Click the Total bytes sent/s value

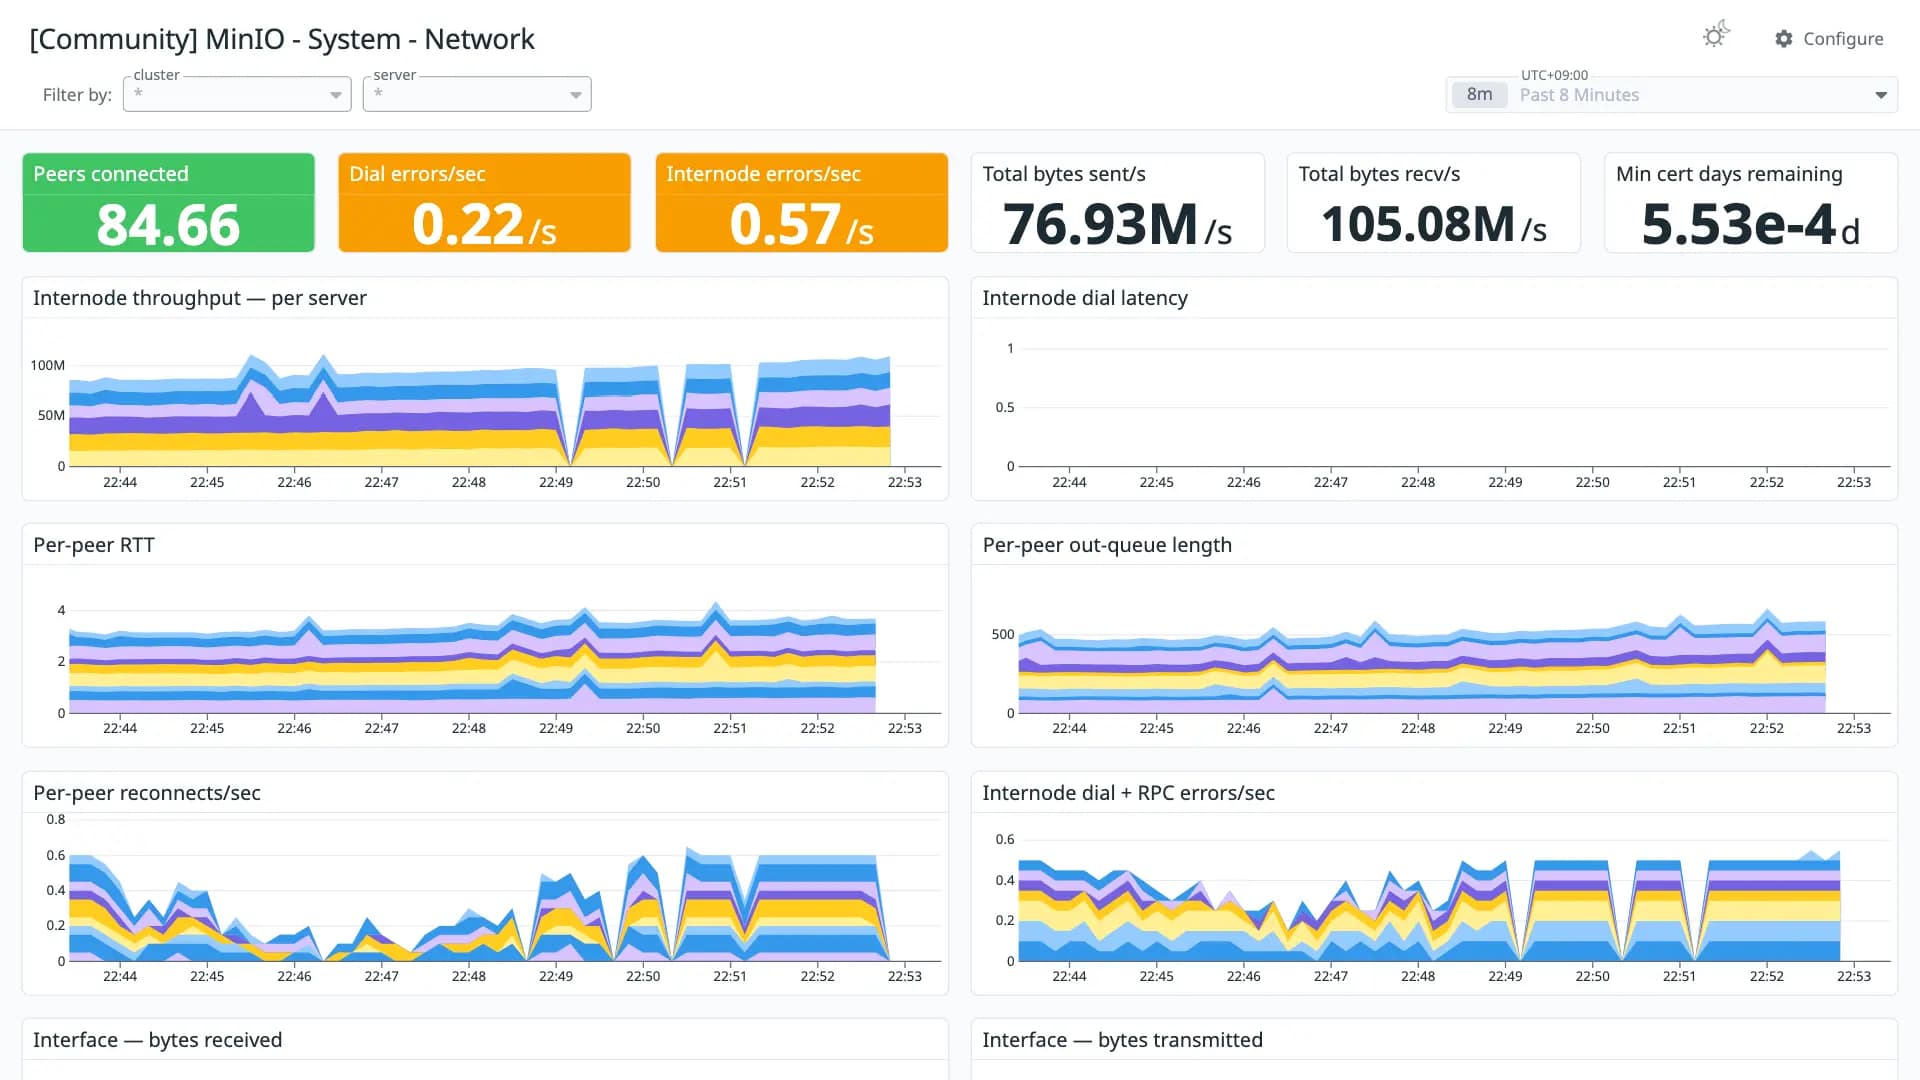(1118, 224)
